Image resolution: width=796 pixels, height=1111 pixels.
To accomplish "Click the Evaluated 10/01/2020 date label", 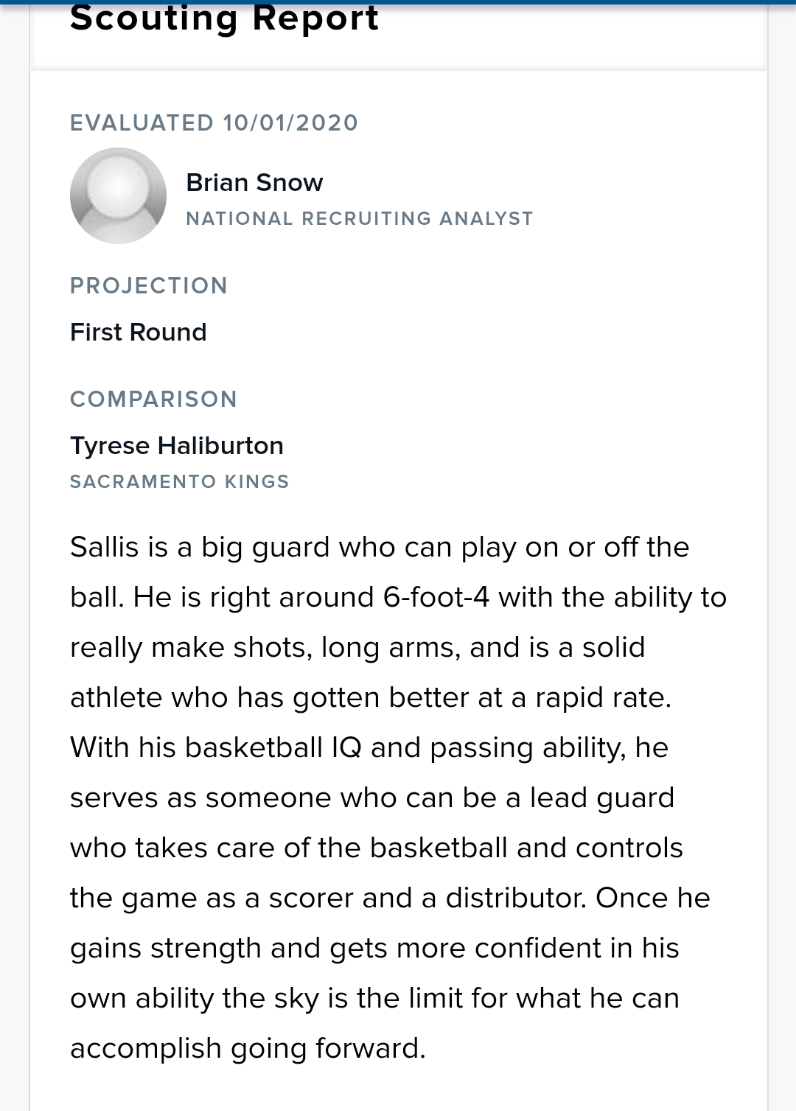I will coord(214,123).
